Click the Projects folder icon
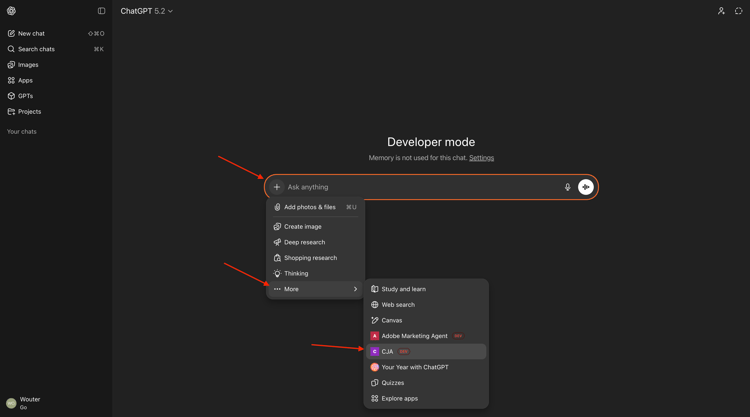The height and width of the screenshot is (417, 750). [x=11, y=111]
